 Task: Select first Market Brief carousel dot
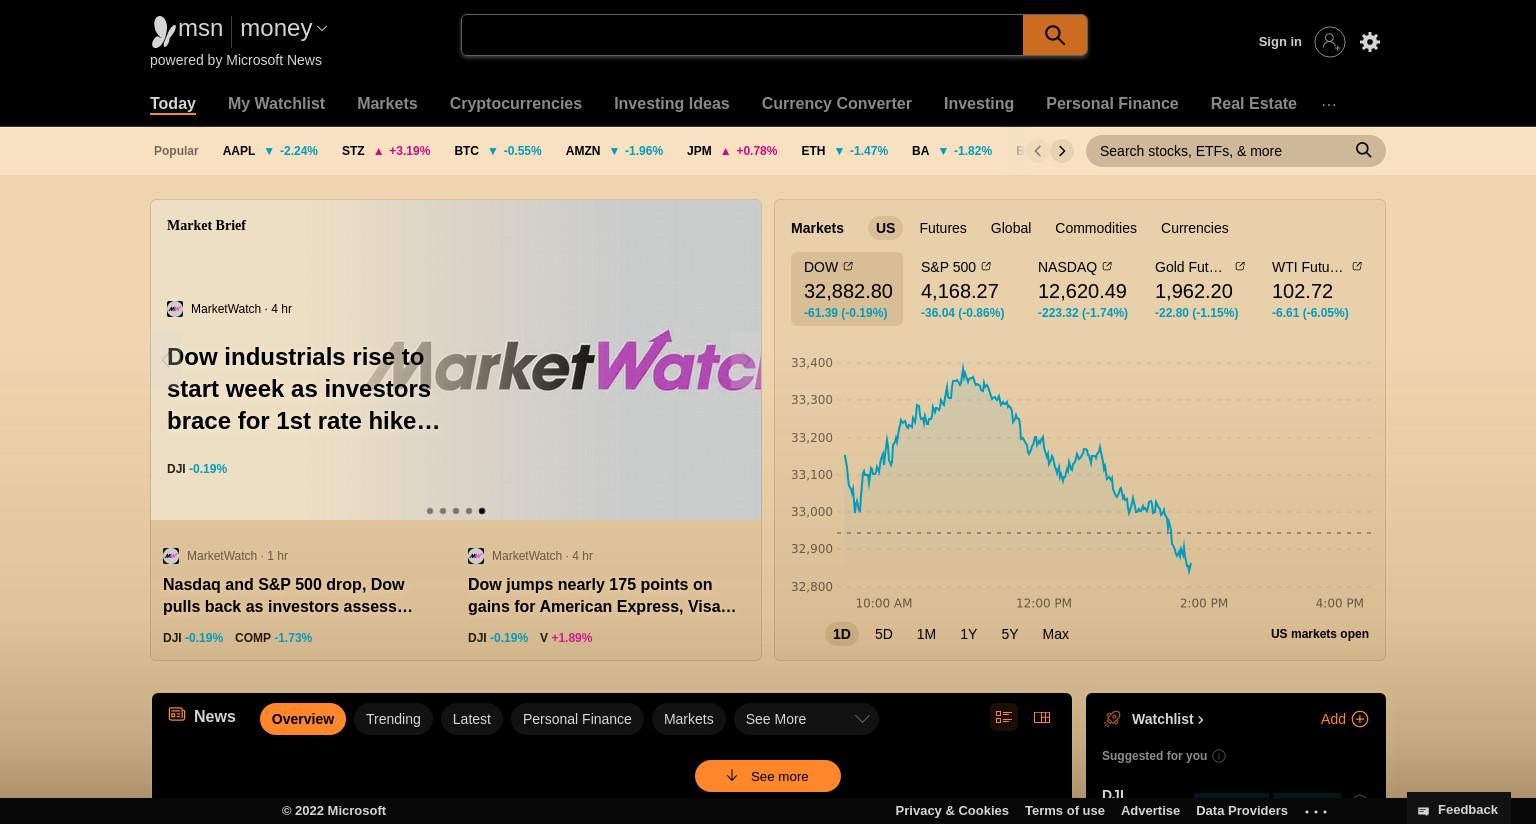tap(430, 511)
